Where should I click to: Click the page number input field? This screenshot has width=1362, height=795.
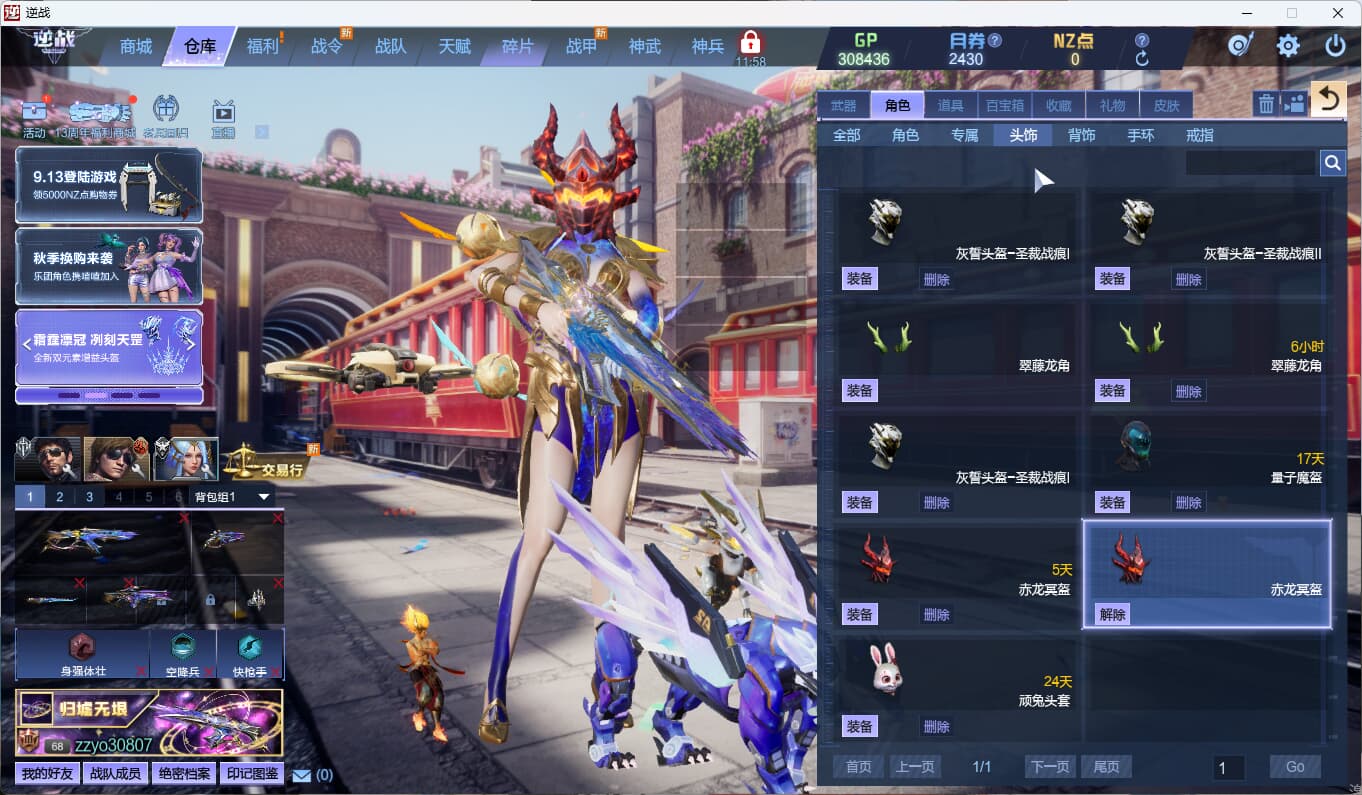[1229, 768]
